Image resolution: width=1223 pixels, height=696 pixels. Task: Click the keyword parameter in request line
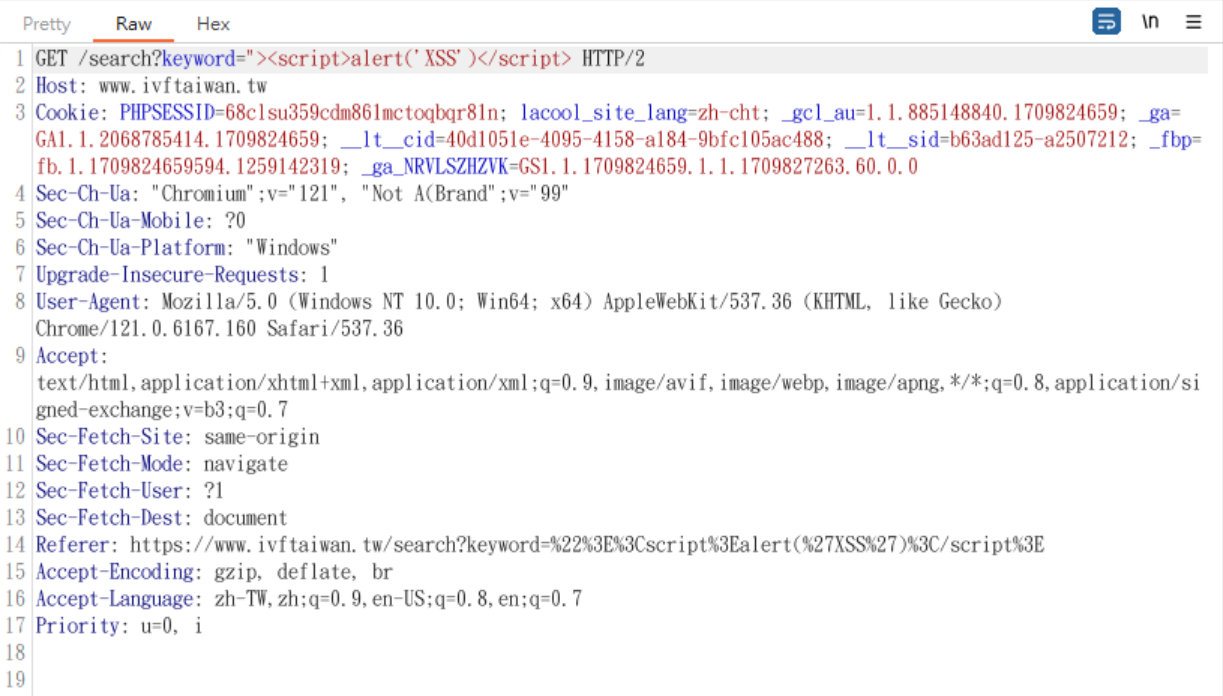199,59
